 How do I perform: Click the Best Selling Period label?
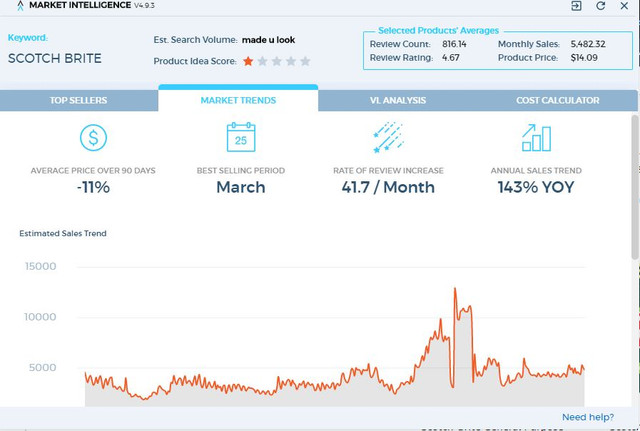tap(241, 171)
